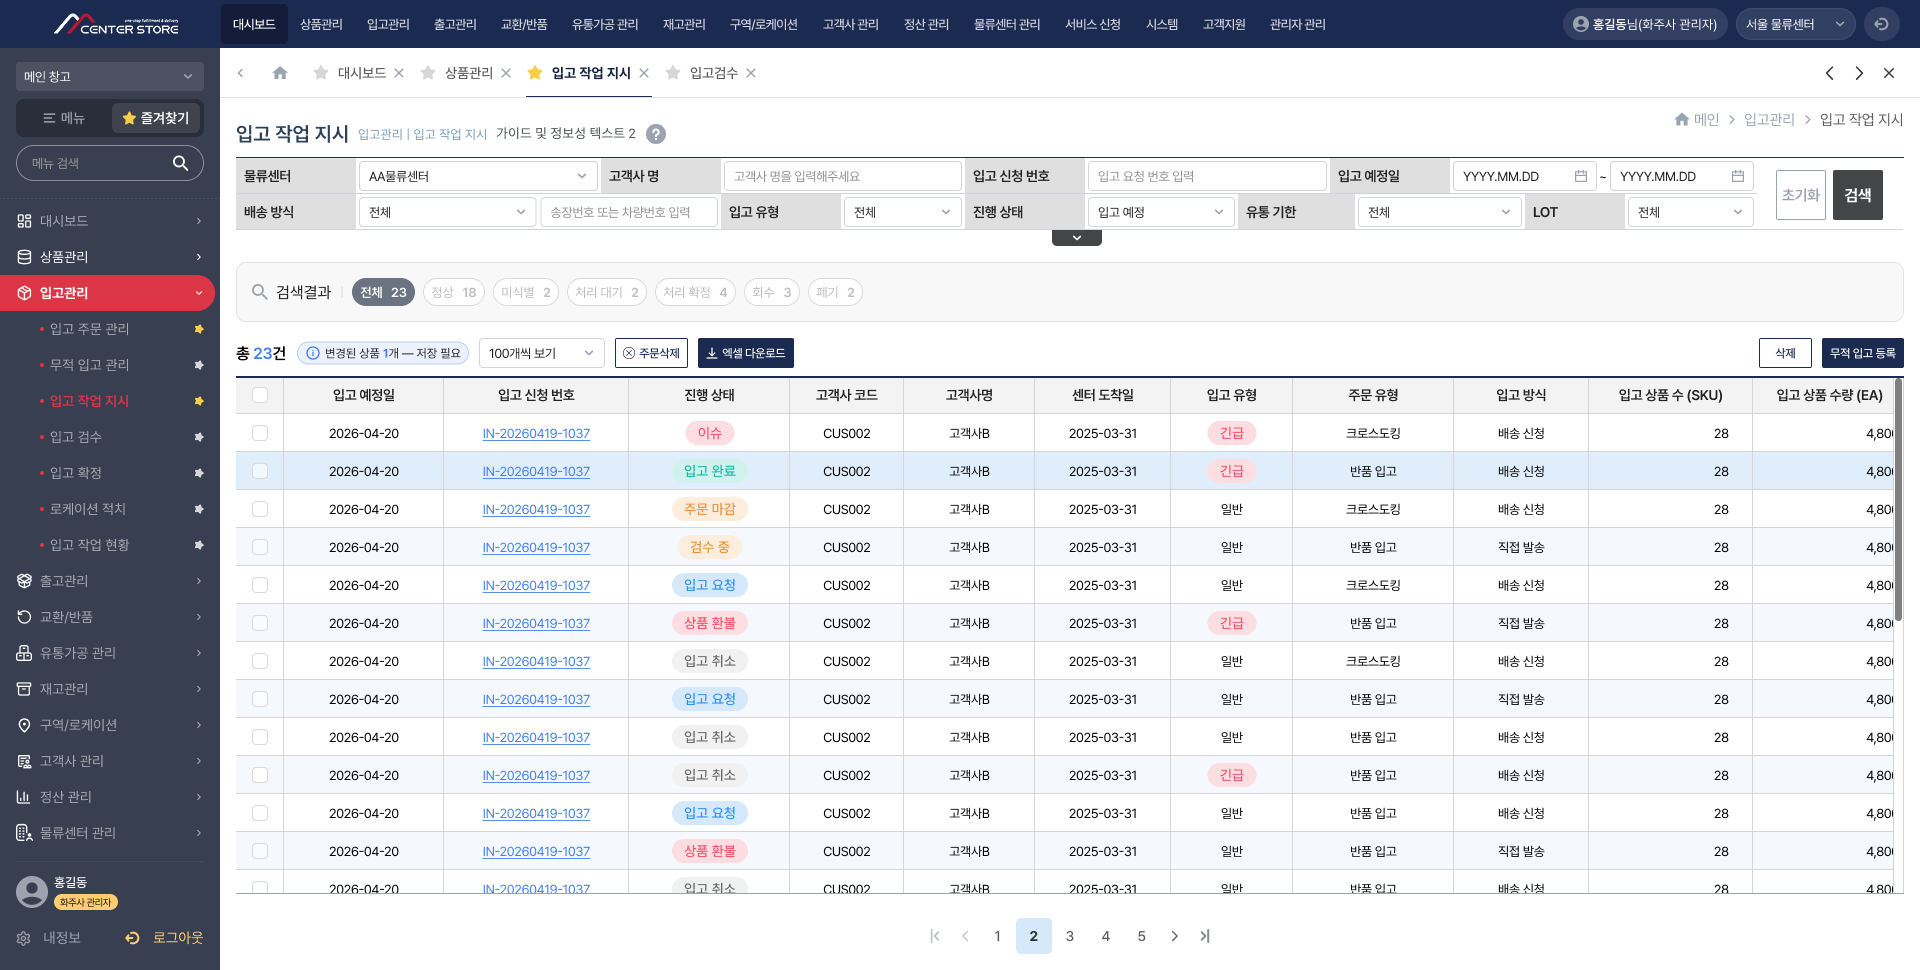Open 서울 물류센터 selector in header

coord(1796,24)
